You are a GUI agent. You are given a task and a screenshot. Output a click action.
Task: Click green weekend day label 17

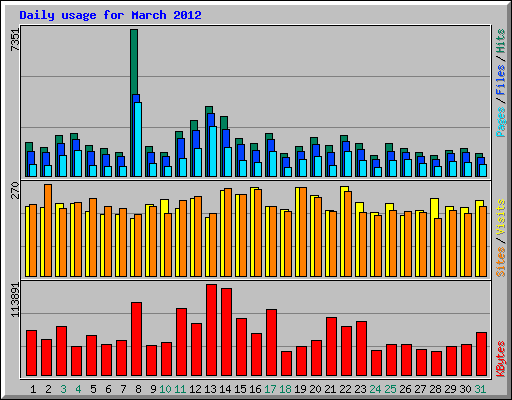pyautogui.click(x=270, y=389)
